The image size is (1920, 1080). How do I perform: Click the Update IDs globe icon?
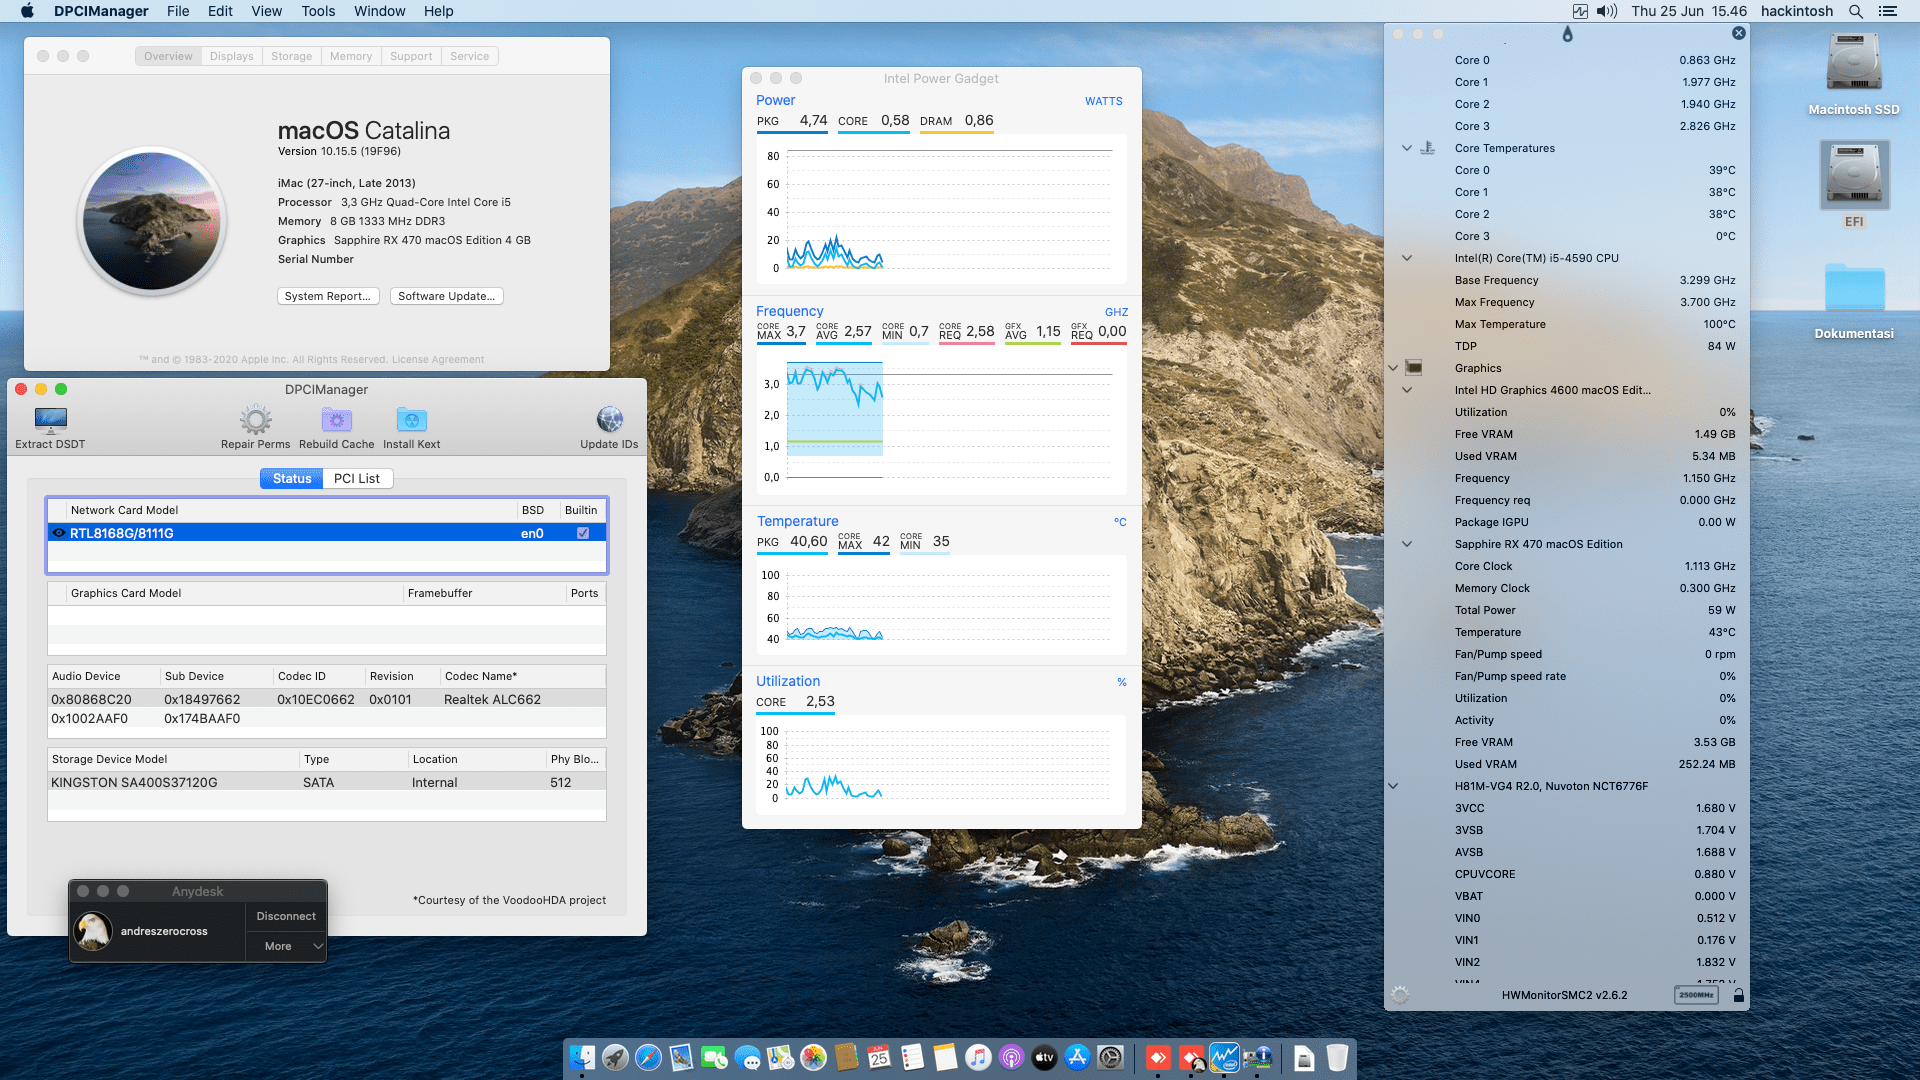(x=609, y=421)
